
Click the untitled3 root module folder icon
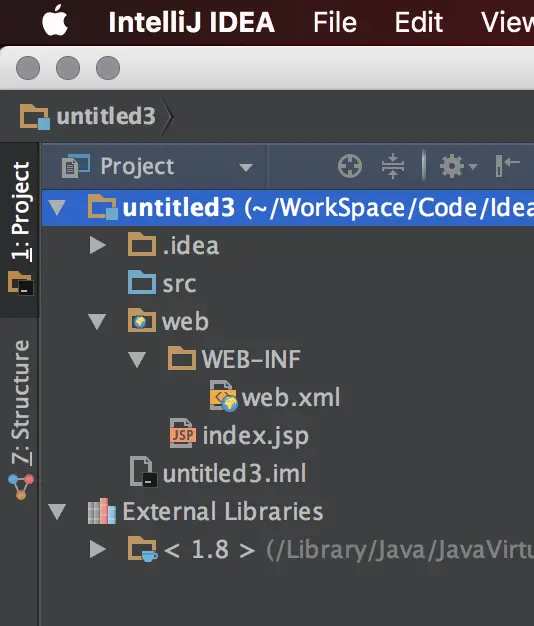pyautogui.click(x=103, y=207)
